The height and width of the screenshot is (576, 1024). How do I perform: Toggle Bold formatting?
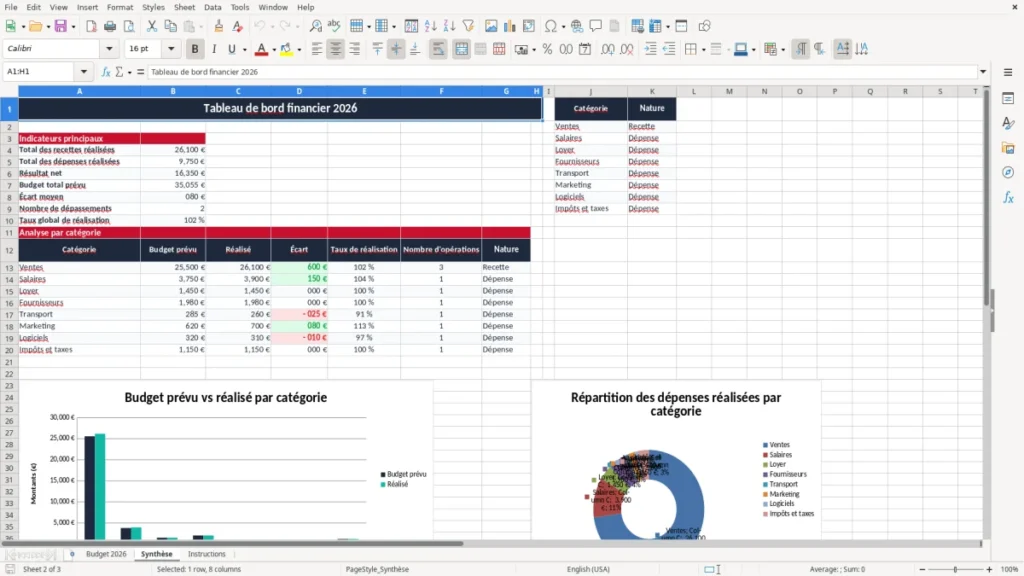click(195, 49)
